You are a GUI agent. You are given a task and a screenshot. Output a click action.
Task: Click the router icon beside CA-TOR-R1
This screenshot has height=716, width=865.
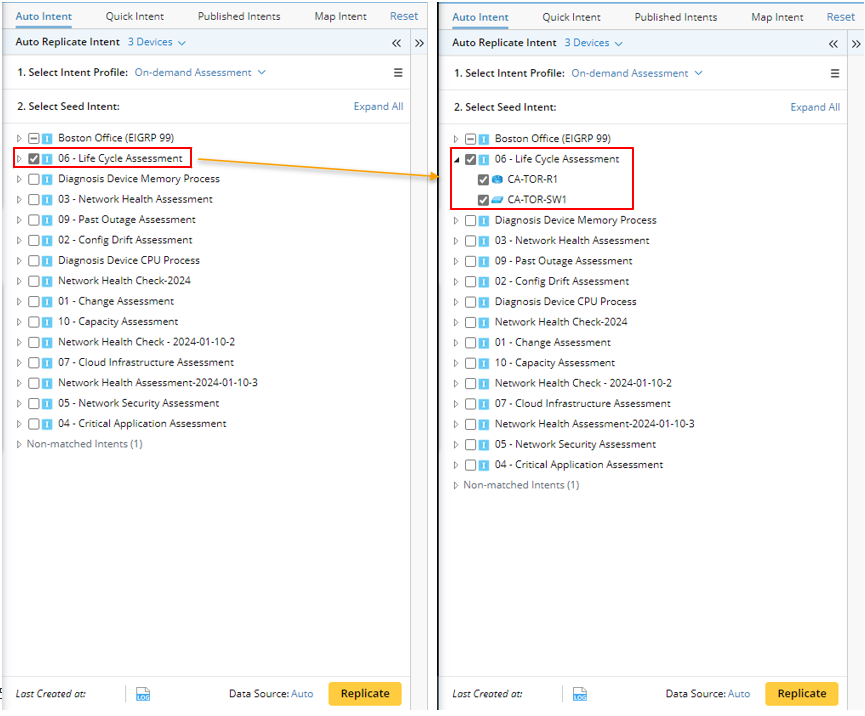tap(497, 180)
